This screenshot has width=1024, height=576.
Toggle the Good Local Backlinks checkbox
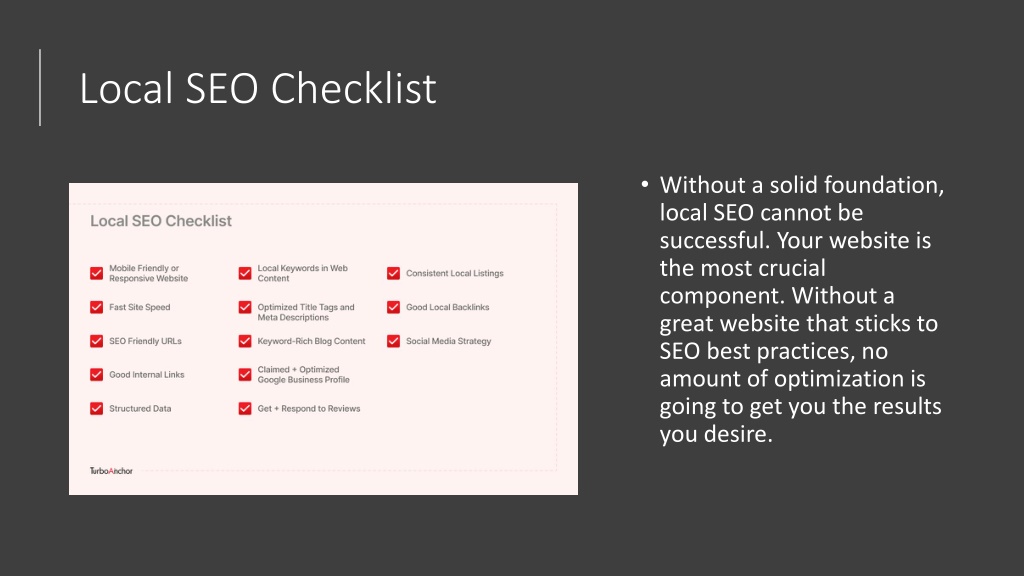click(x=393, y=307)
